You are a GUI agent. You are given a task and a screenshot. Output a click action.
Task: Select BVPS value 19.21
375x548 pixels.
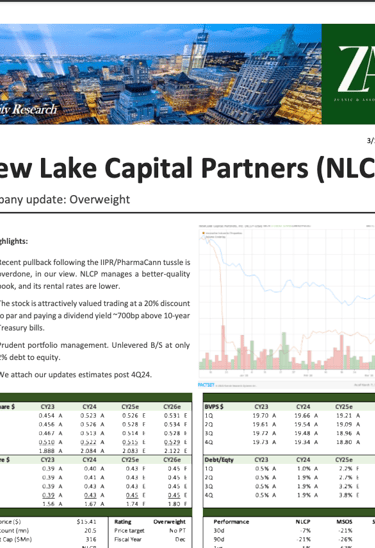pos(344,416)
